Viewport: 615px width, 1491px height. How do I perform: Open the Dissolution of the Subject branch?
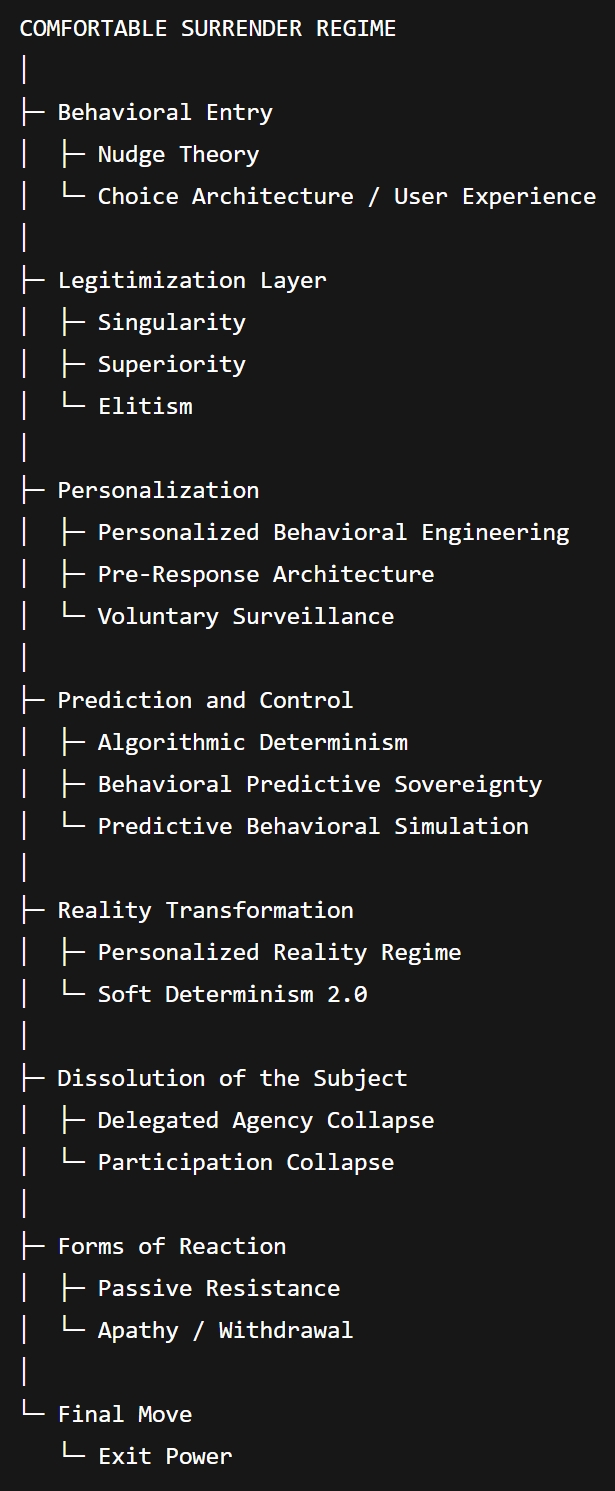pos(232,1078)
